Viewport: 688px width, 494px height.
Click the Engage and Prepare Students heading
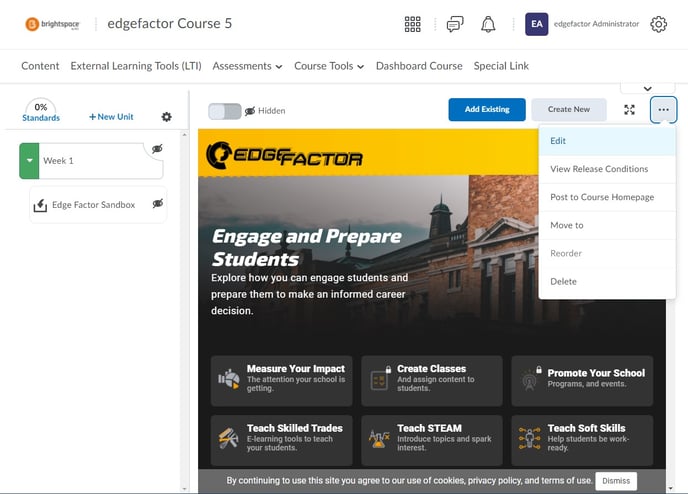306,248
